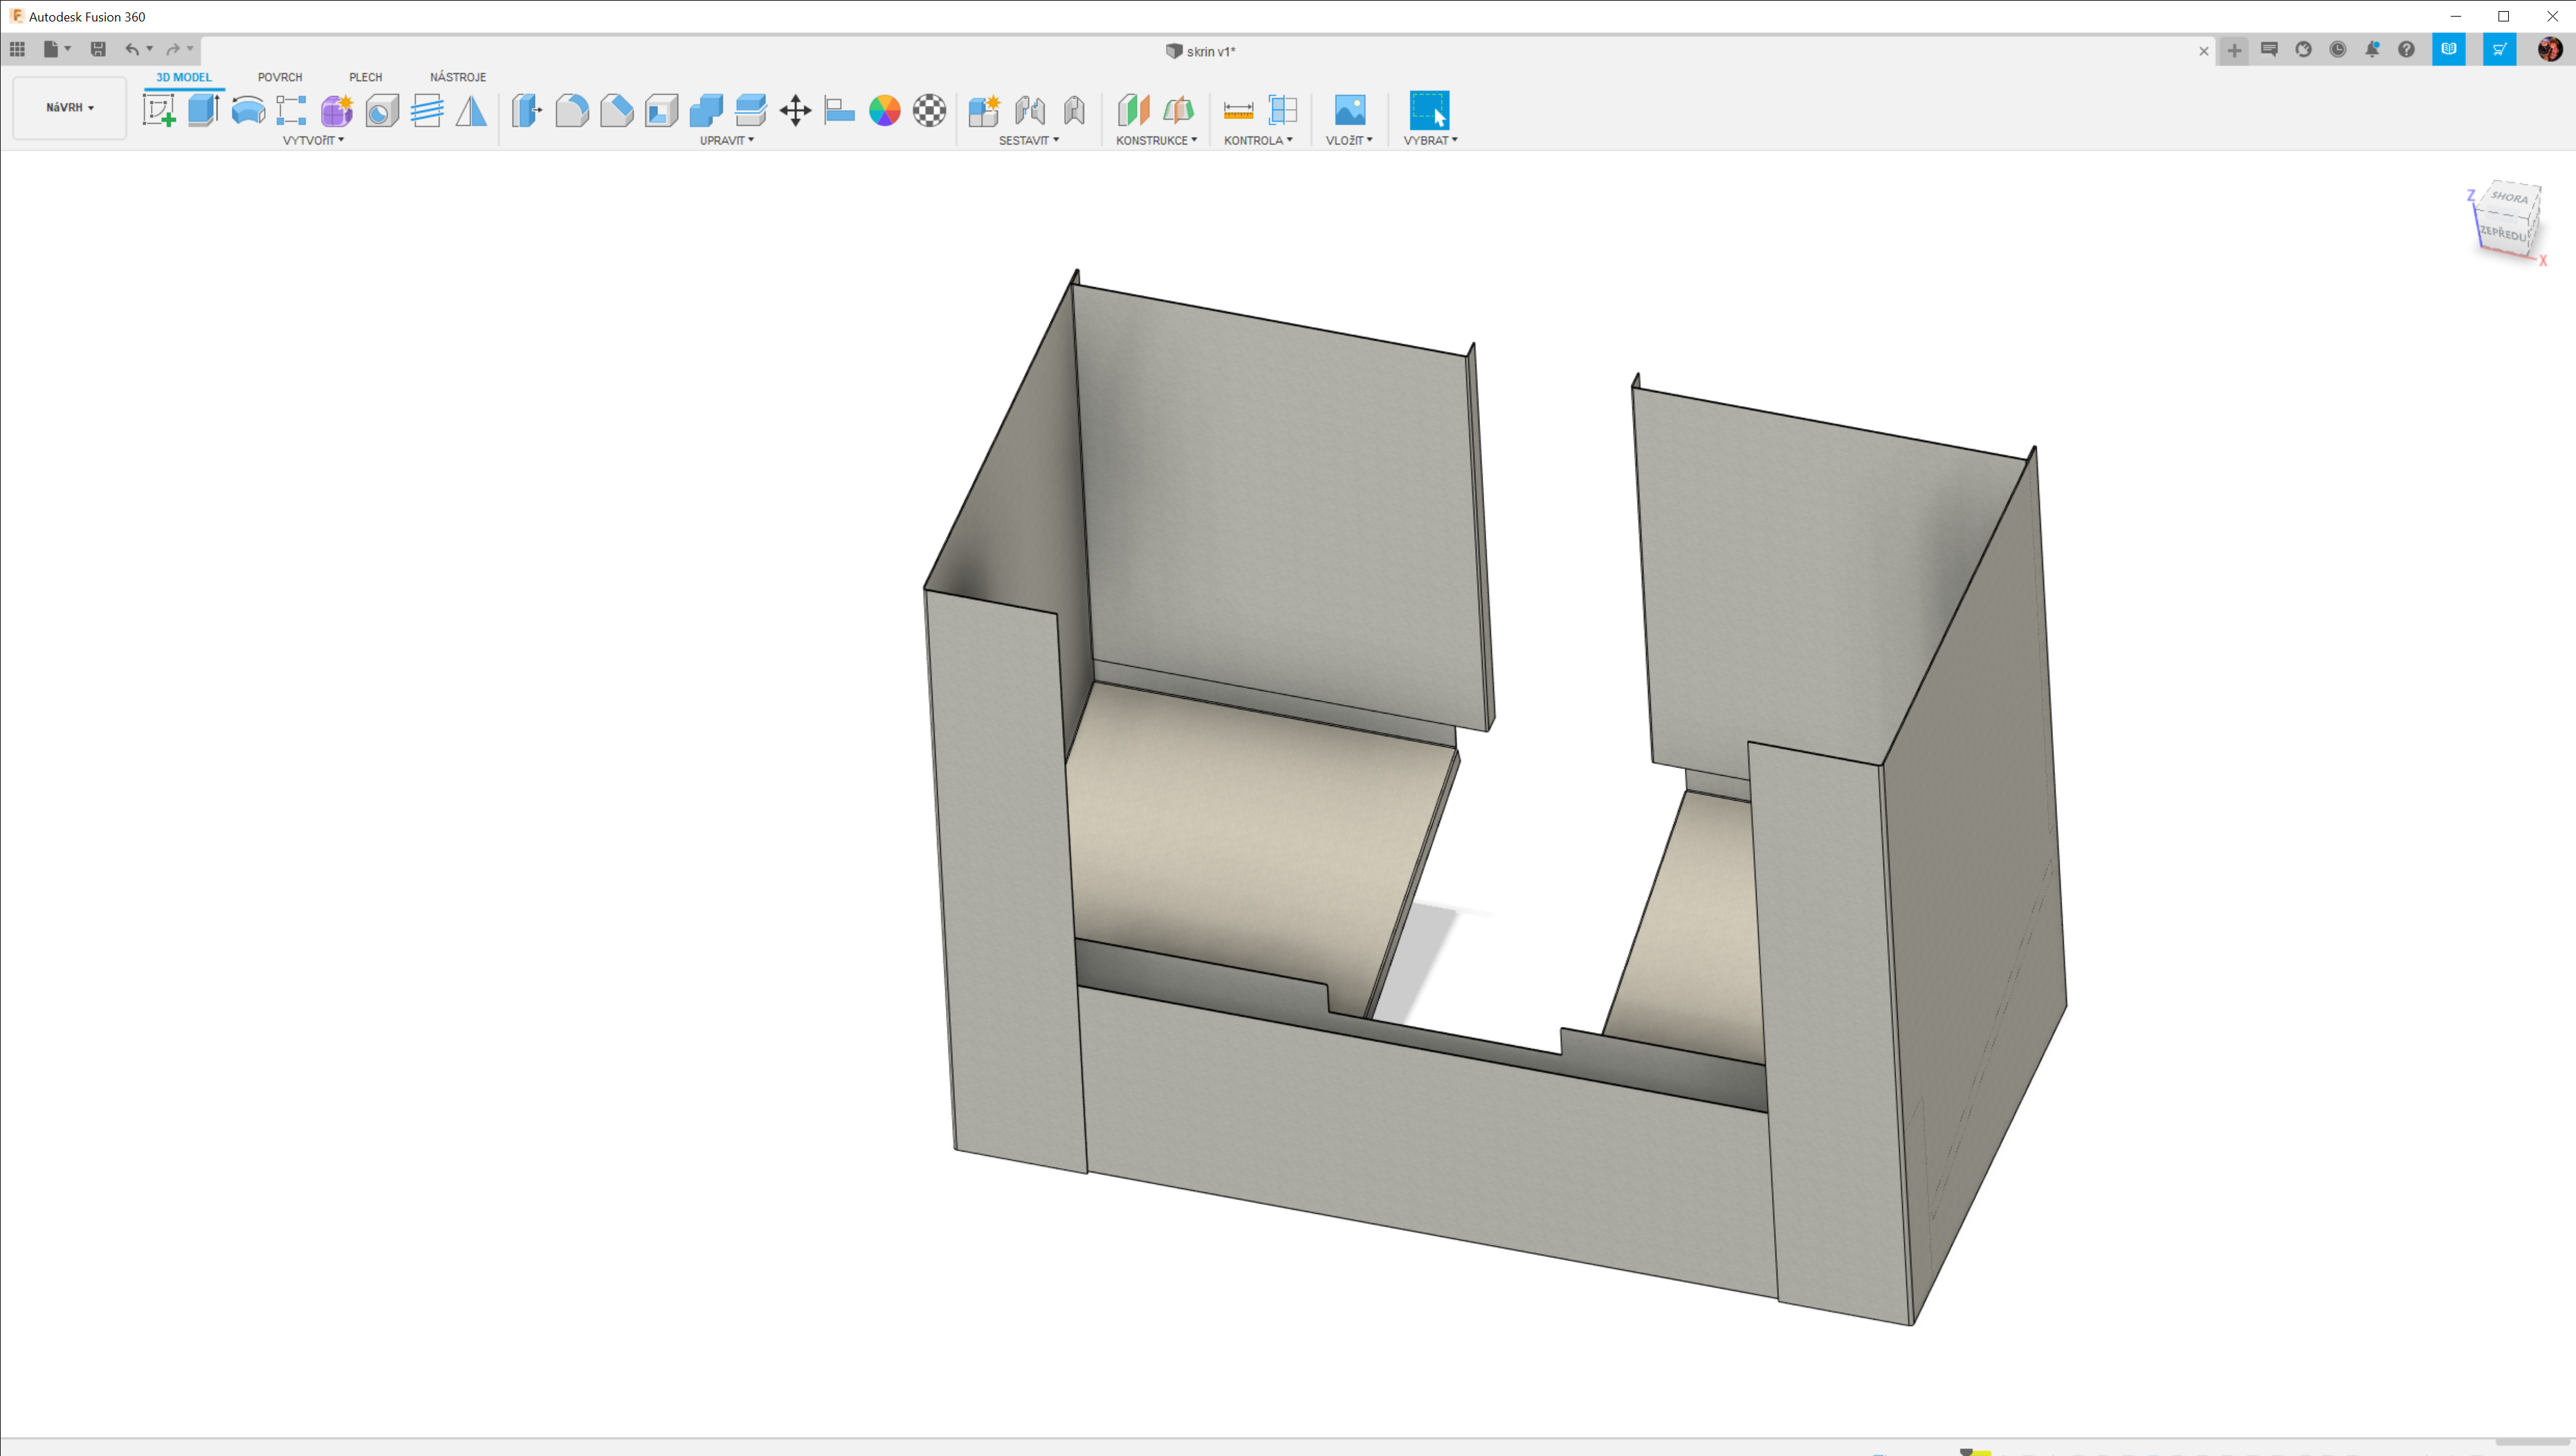
Task: Click the Fillet tool icon
Action: (572, 110)
